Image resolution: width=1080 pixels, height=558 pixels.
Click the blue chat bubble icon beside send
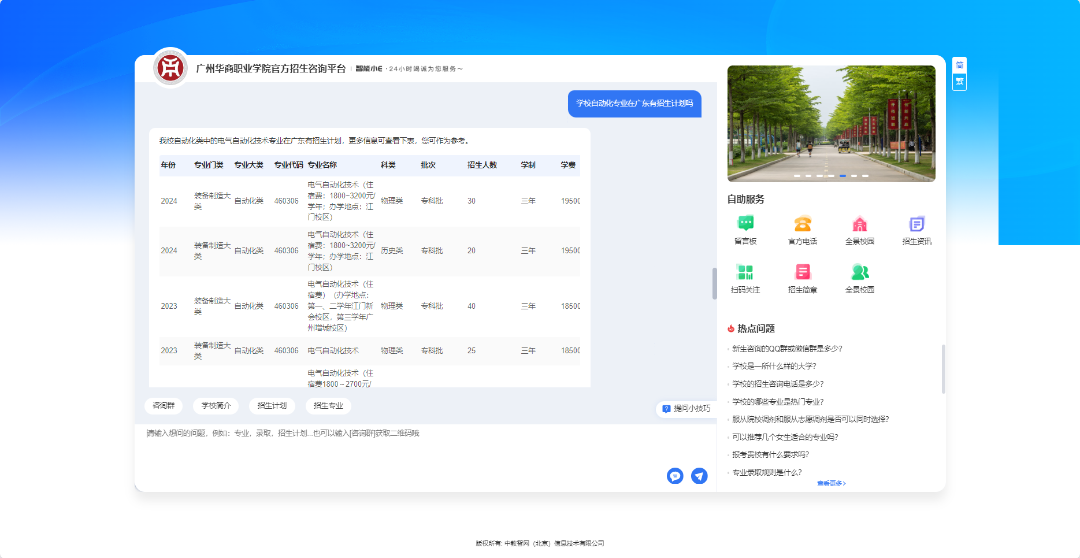(x=675, y=476)
